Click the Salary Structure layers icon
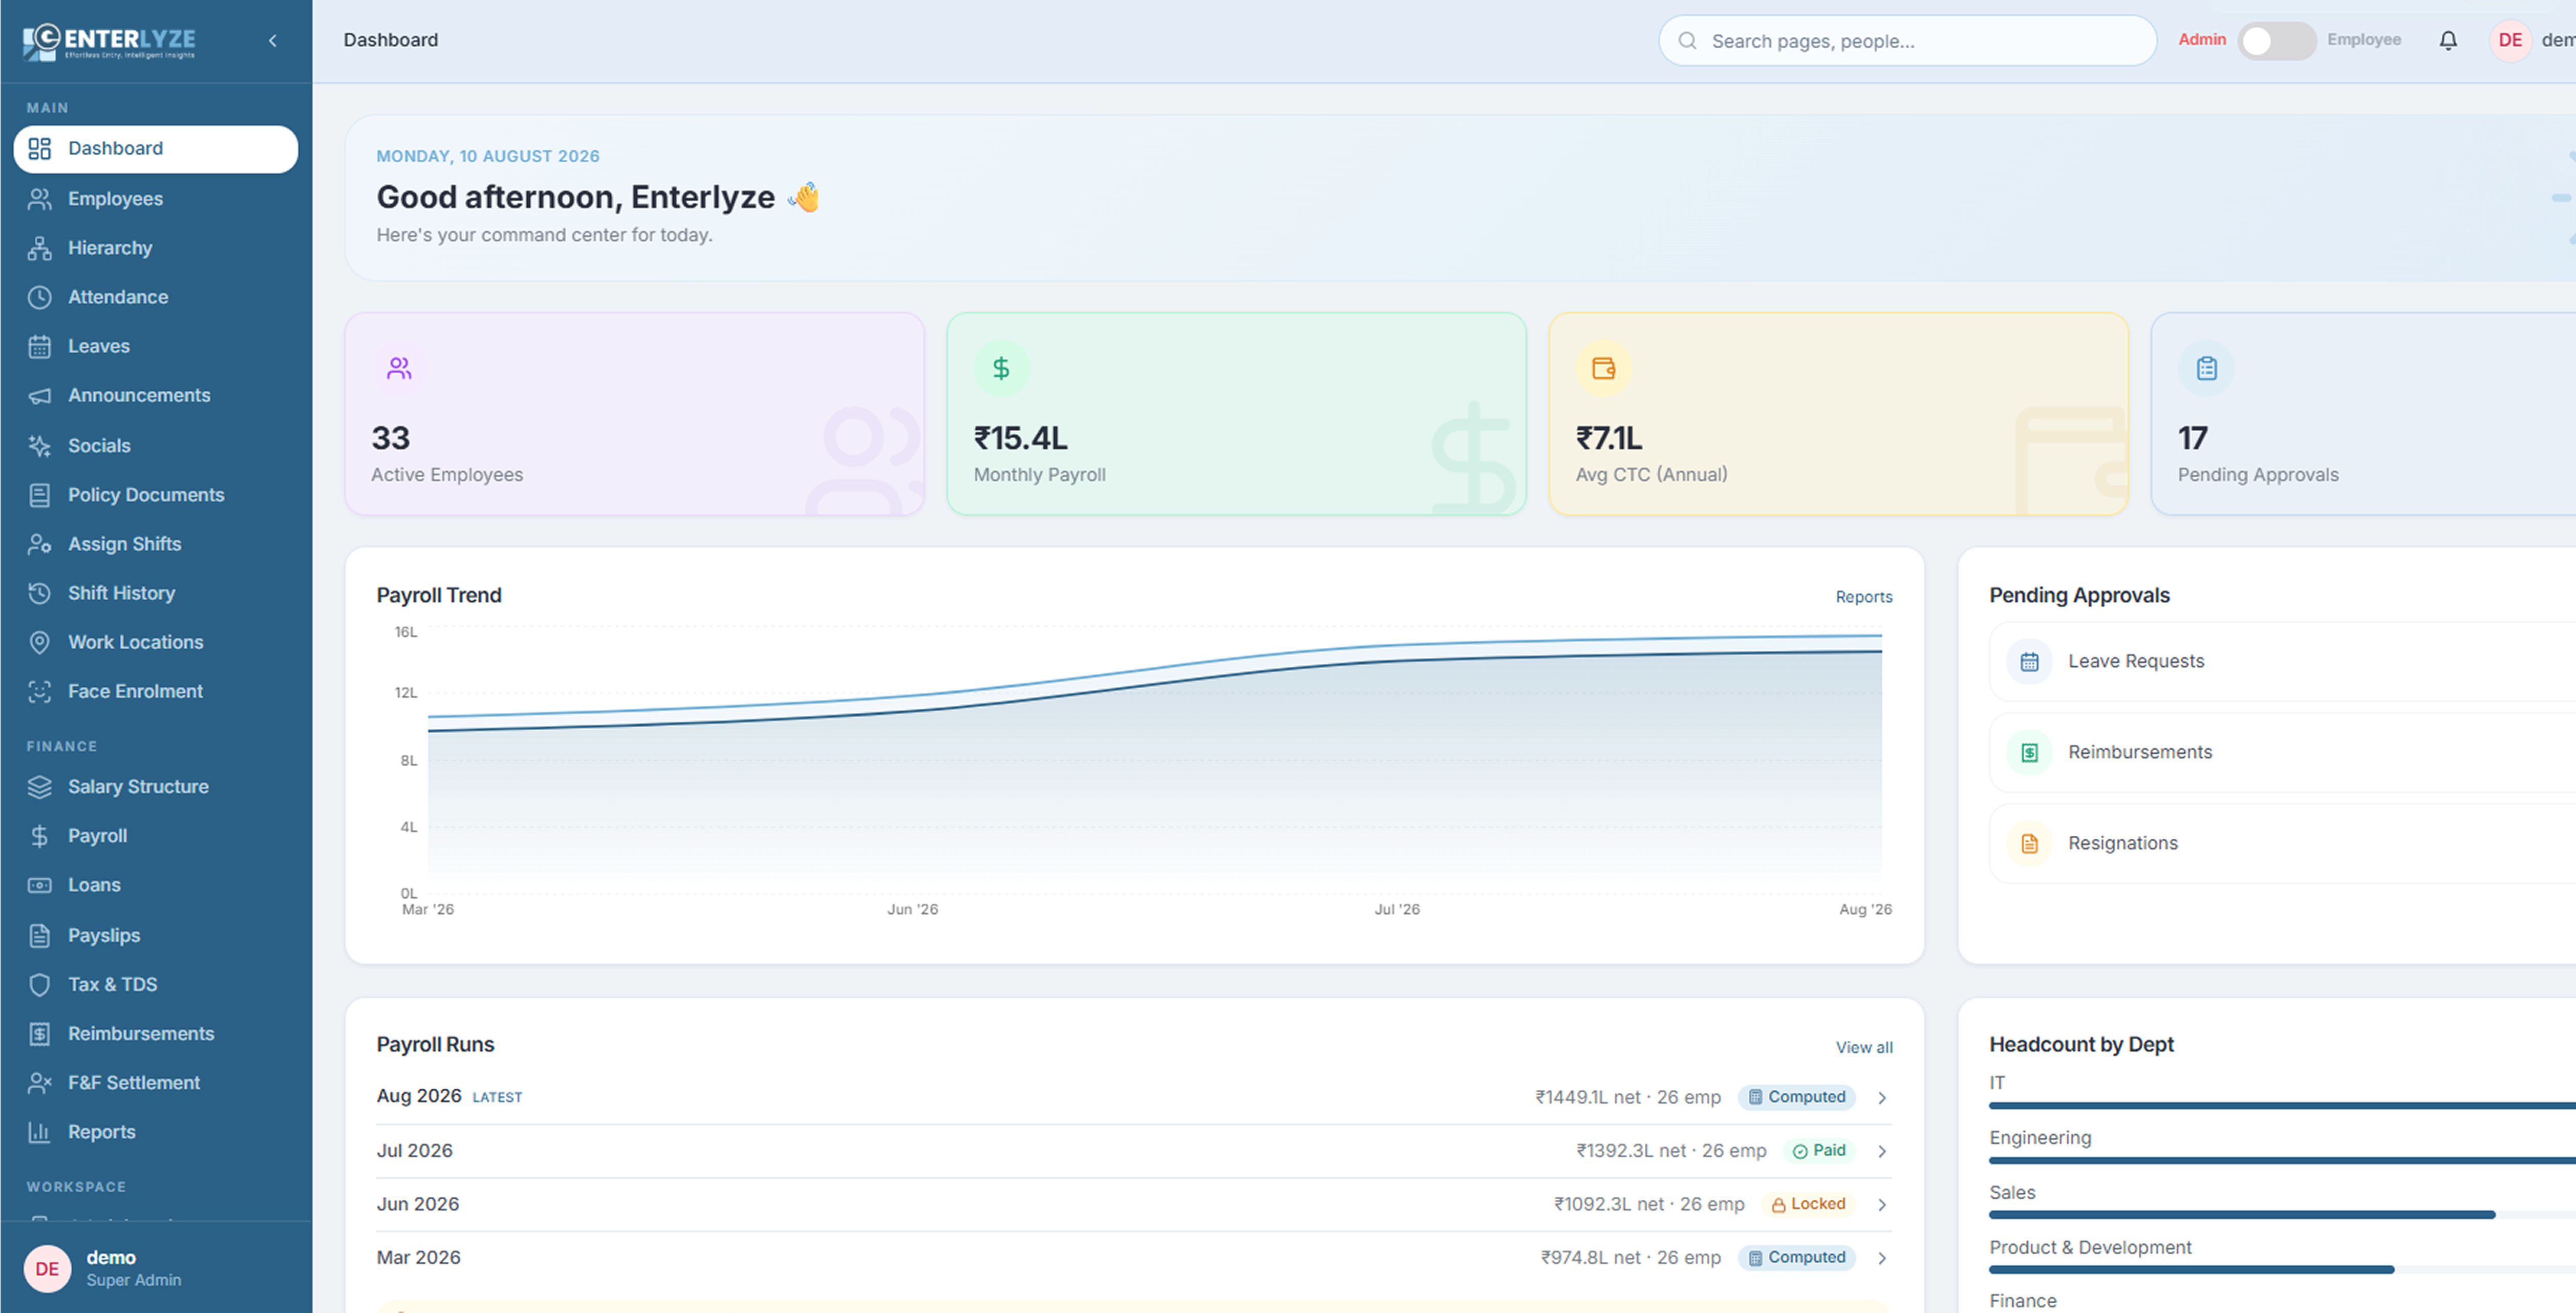Viewport: 2576px width, 1313px height. (x=39, y=787)
